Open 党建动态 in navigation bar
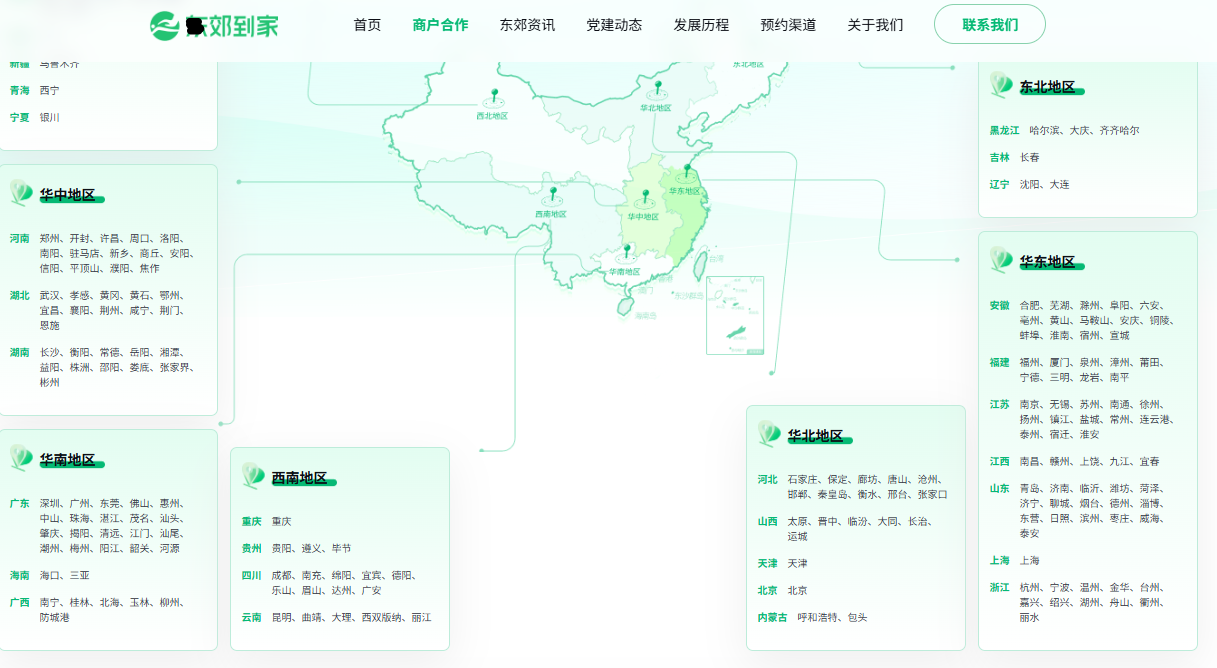Screen dimensions: 1217x668 614,25
